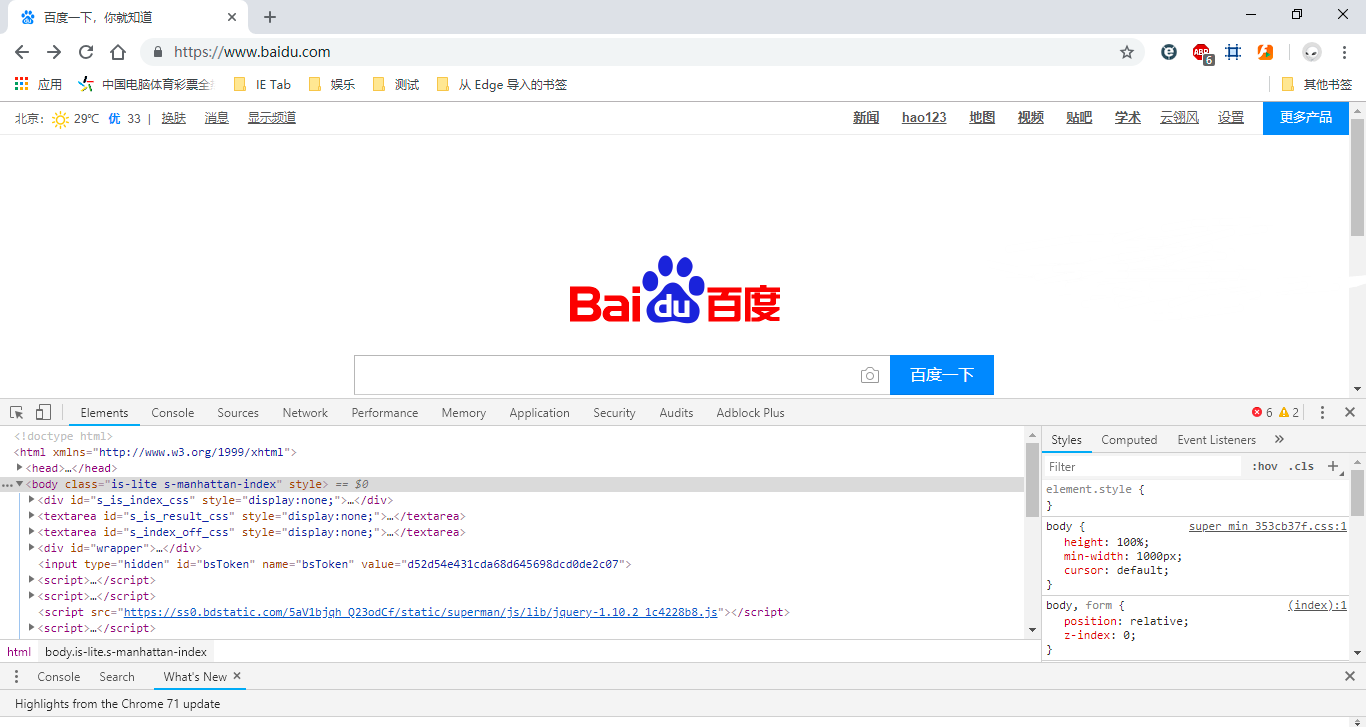This screenshot has width=1366, height=727.
Task: Open the Performance tab
Action: click(x=385, y=412)
